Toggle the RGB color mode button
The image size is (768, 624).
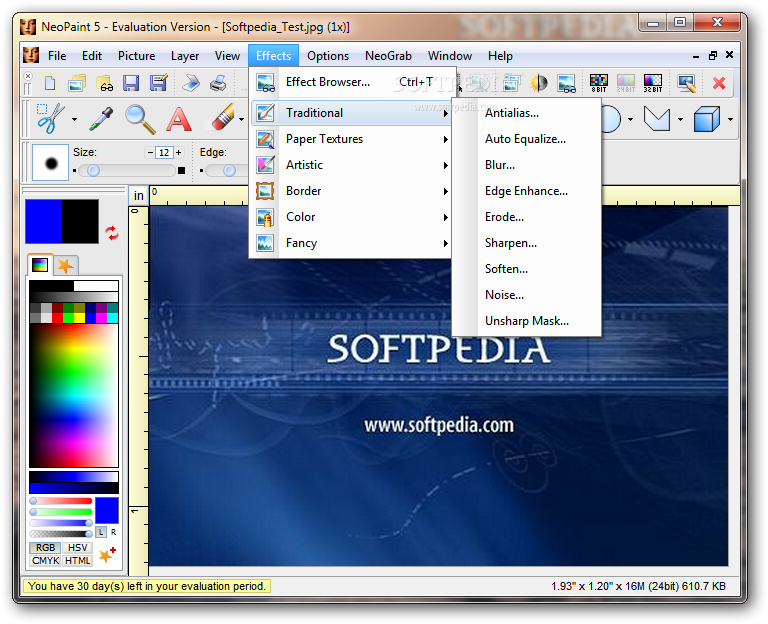pyautogui.click(x=46, y=547)
